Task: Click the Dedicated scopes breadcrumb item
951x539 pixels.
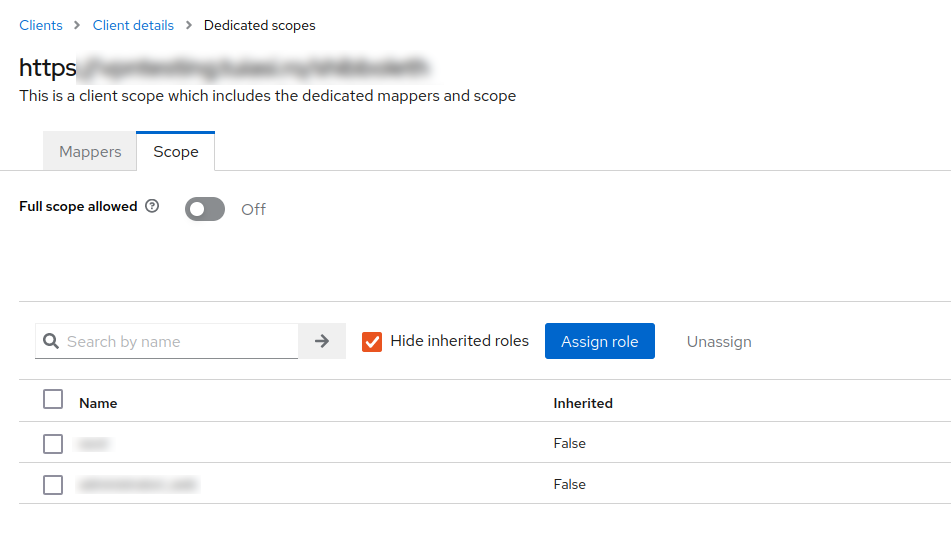Action: point(259,25)
